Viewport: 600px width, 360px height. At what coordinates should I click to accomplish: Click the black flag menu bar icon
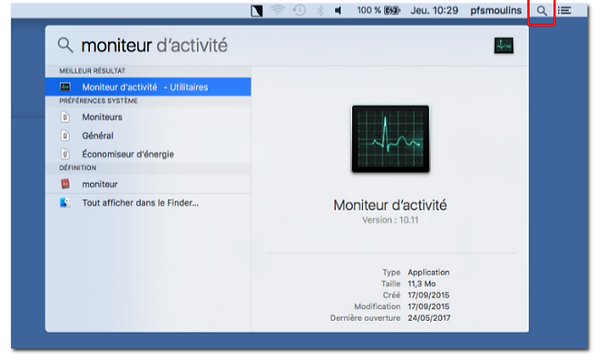[256, 11]
